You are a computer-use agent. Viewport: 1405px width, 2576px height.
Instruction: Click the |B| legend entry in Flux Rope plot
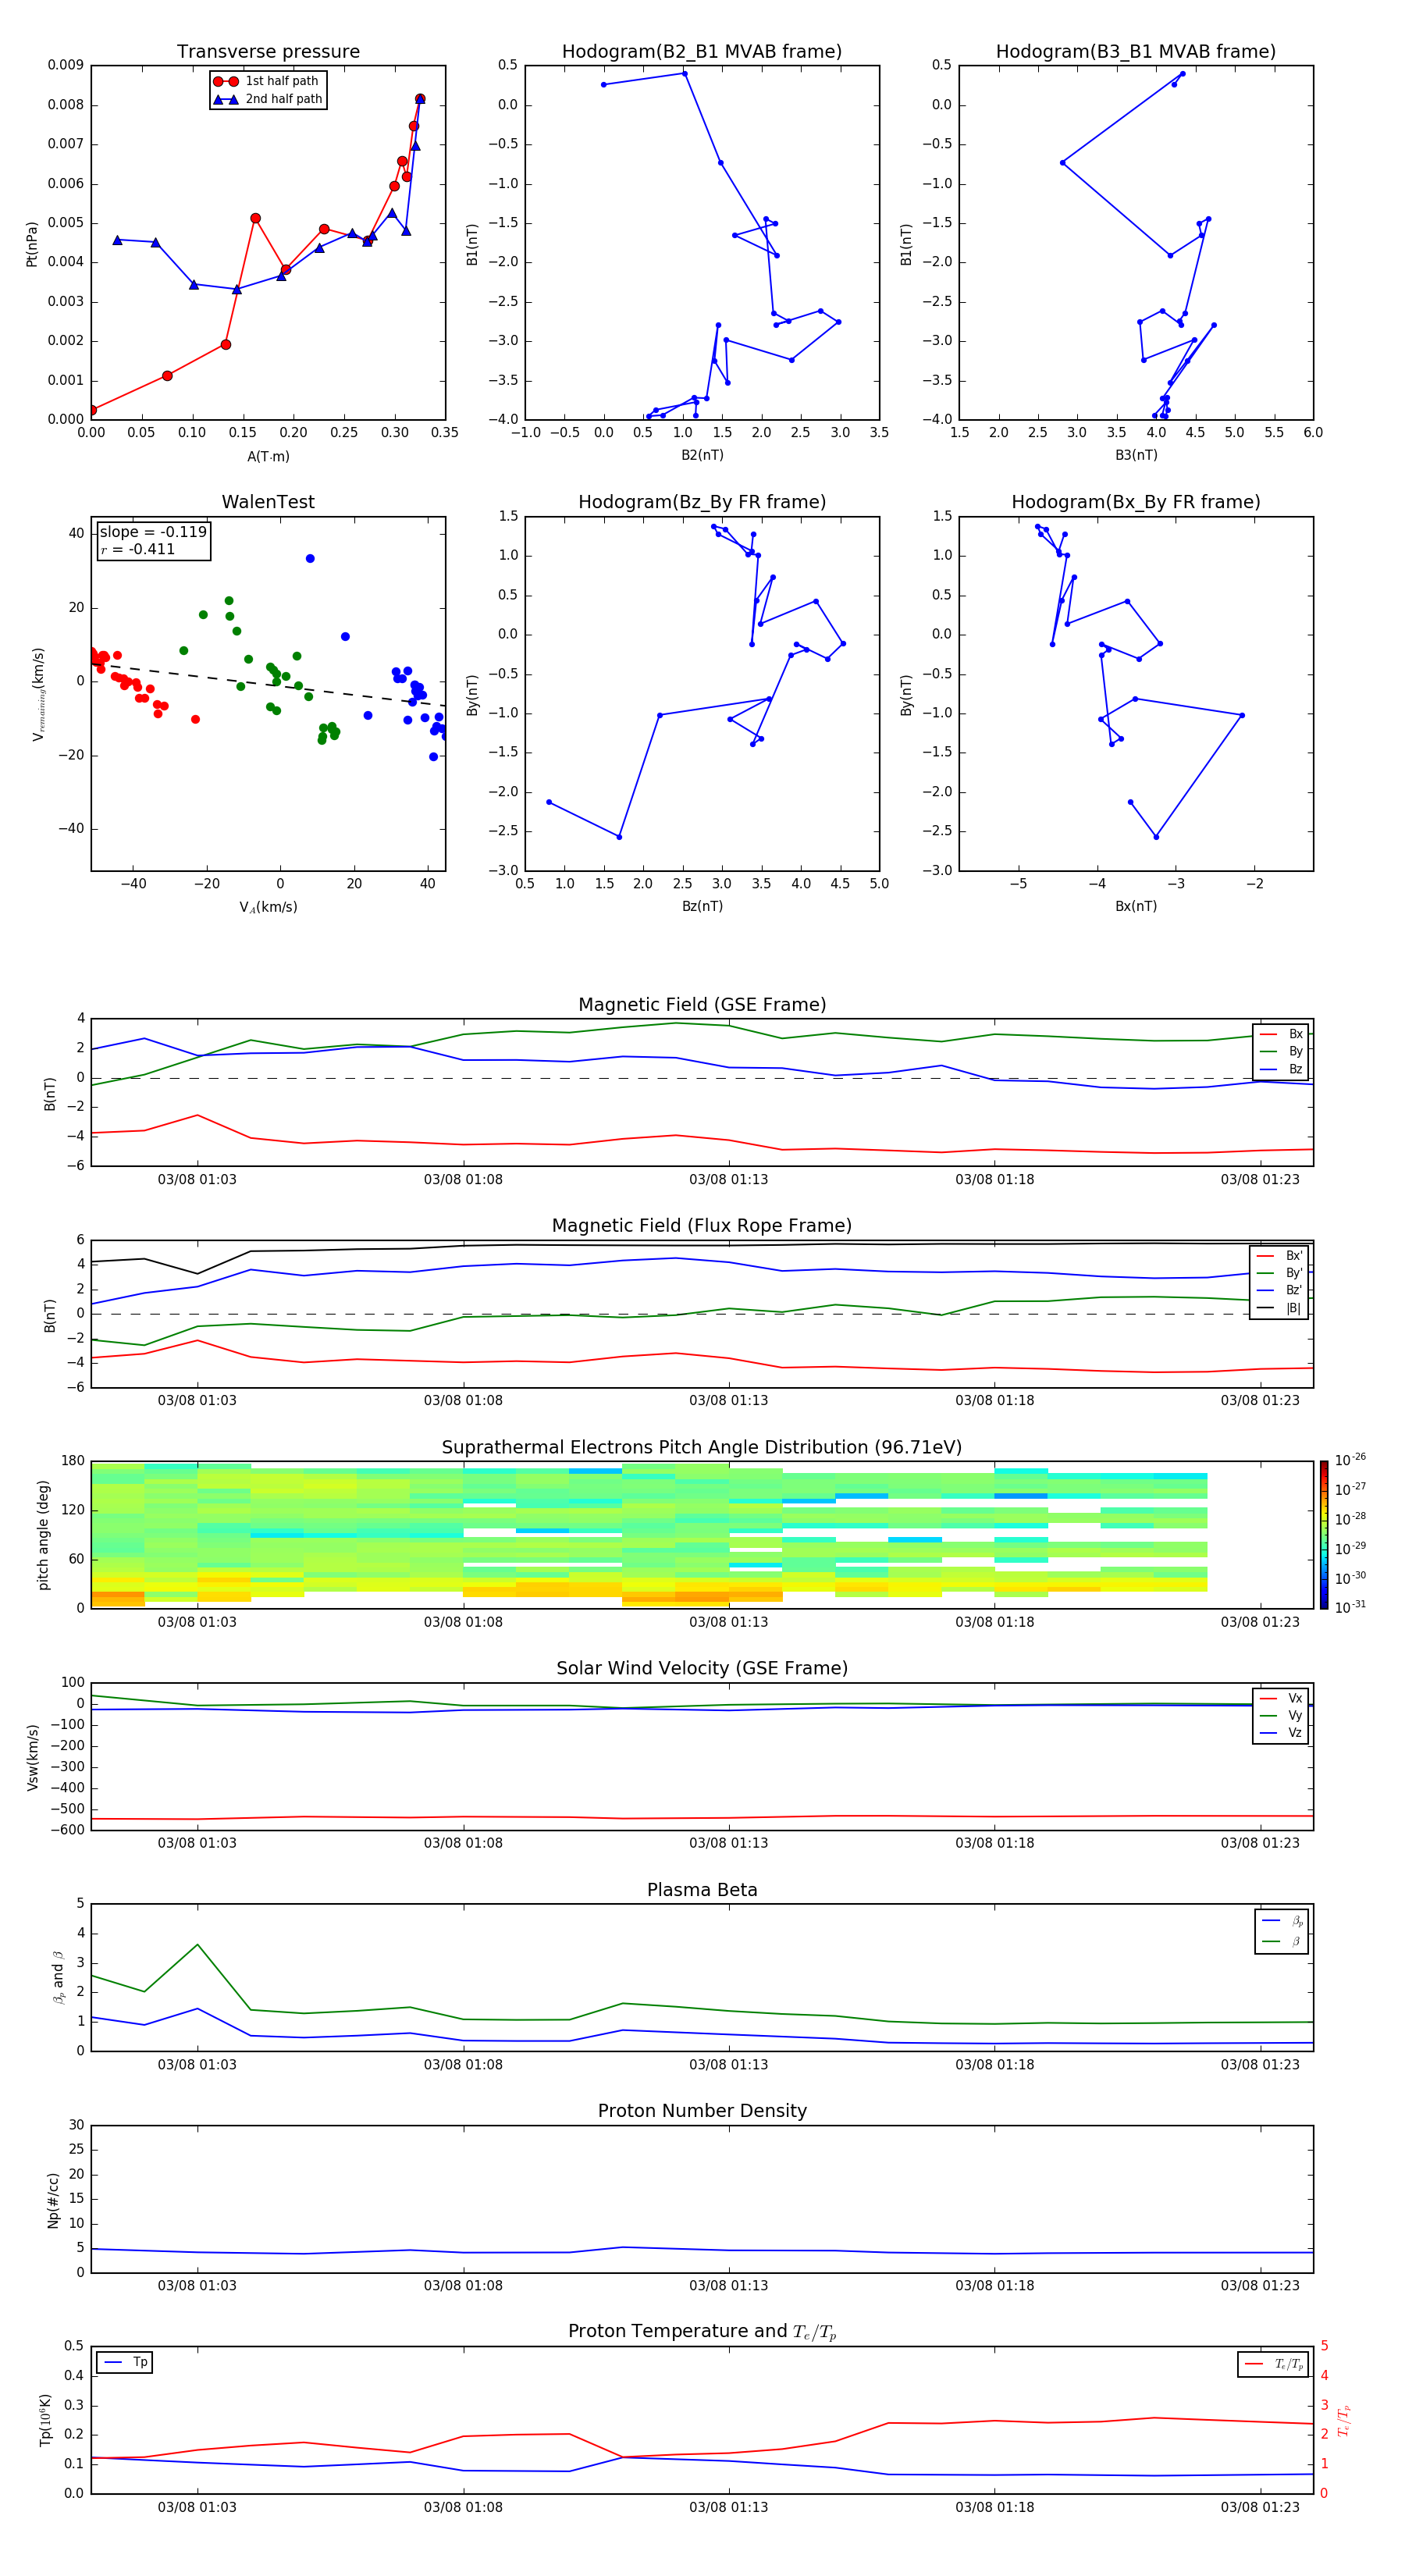(x=1279, y=1309)
